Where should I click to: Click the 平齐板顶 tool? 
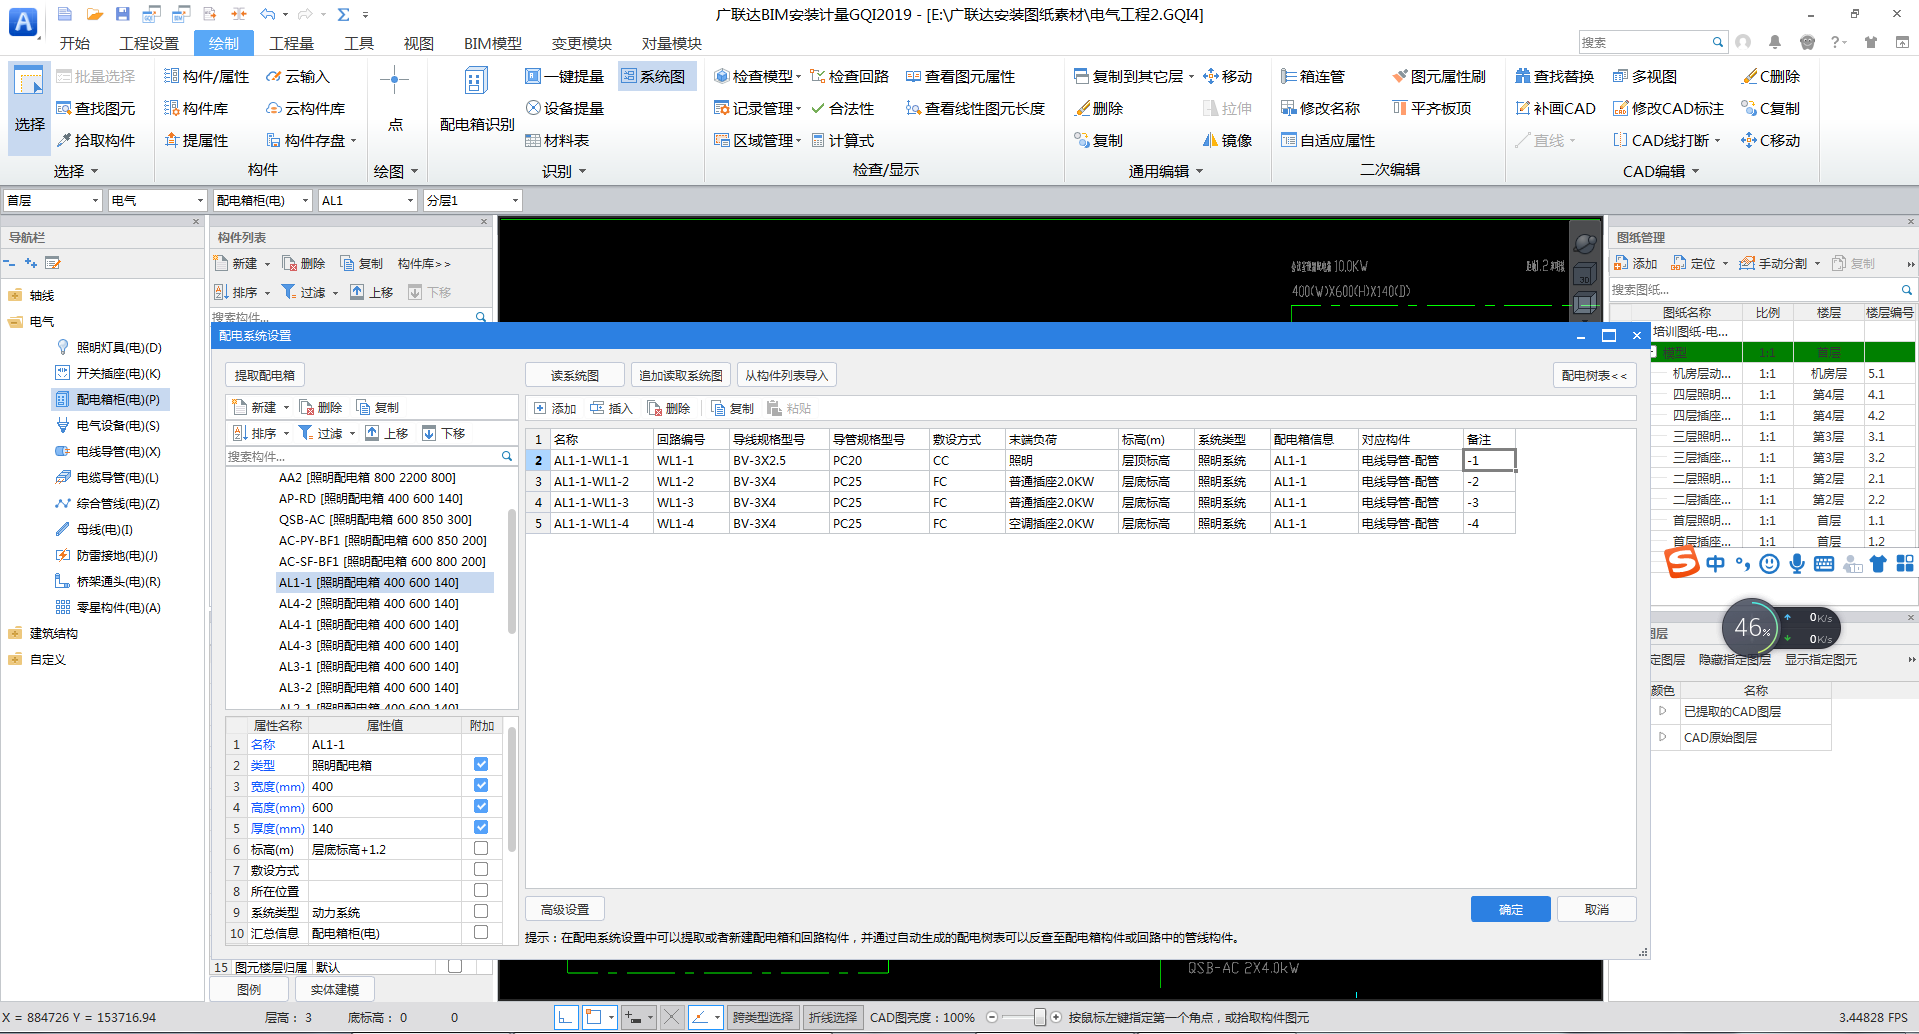[1431, 108]
